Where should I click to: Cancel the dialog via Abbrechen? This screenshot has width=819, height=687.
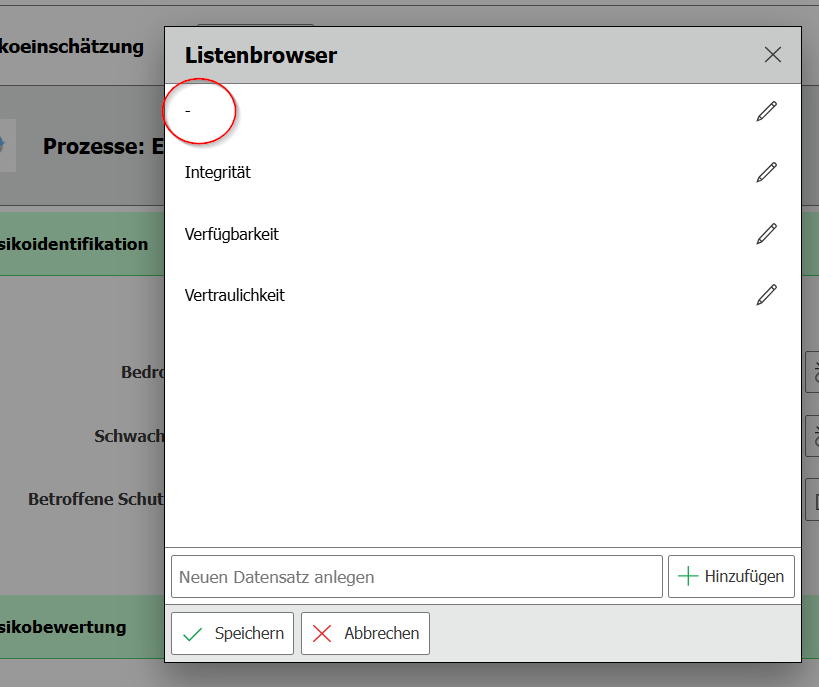(365, 633)
